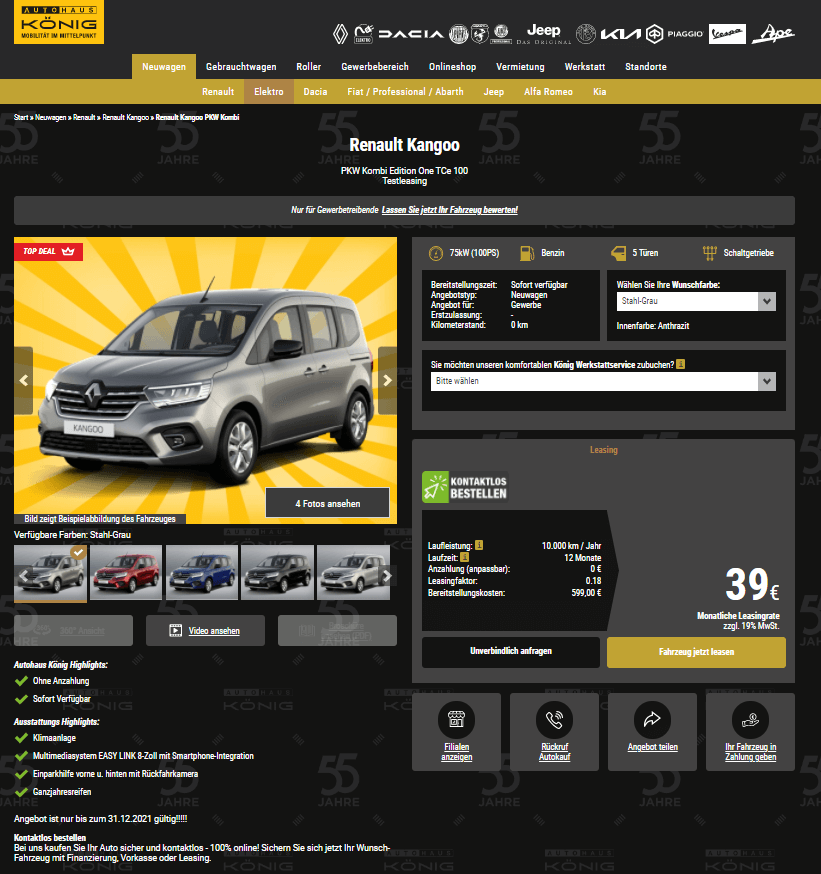
Task: Click the 4 Fotos ansehen button
Action: click(328, 503)
